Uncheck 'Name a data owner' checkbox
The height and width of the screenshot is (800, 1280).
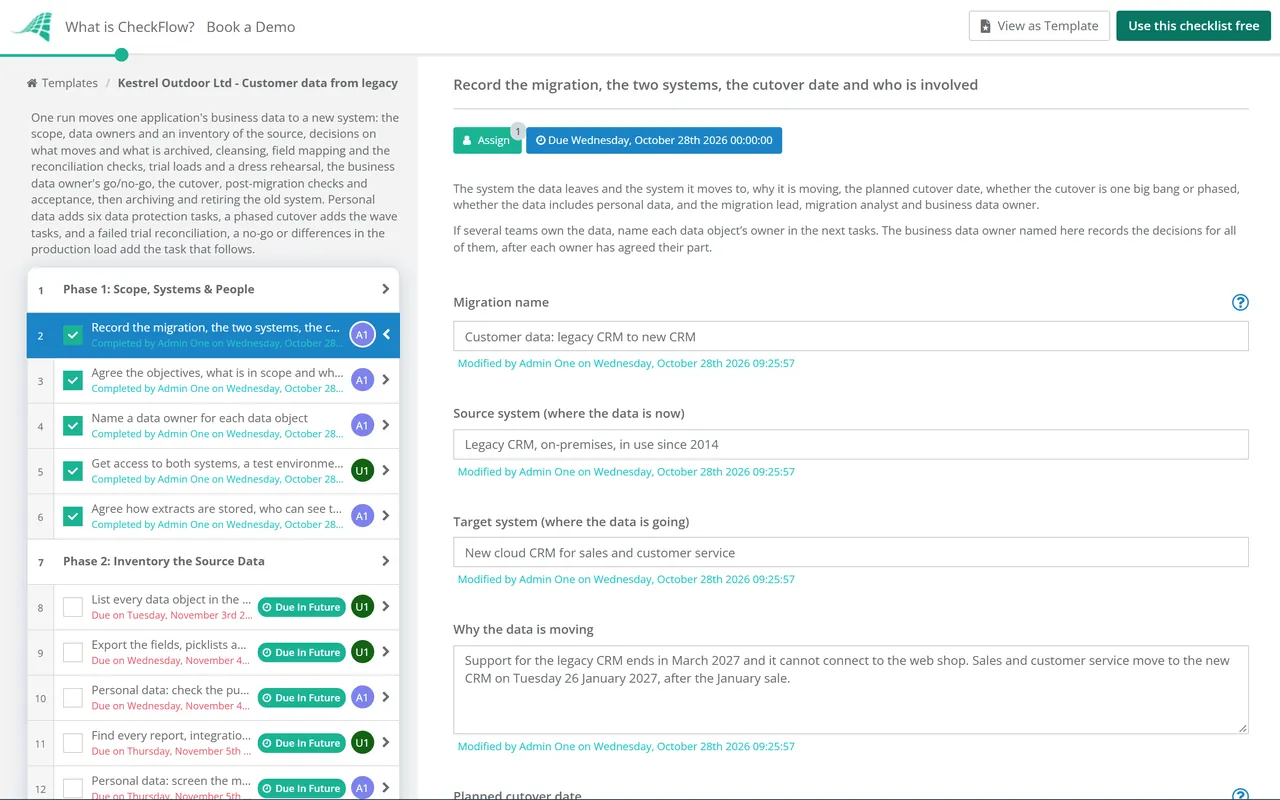click(x=73, y=425)
